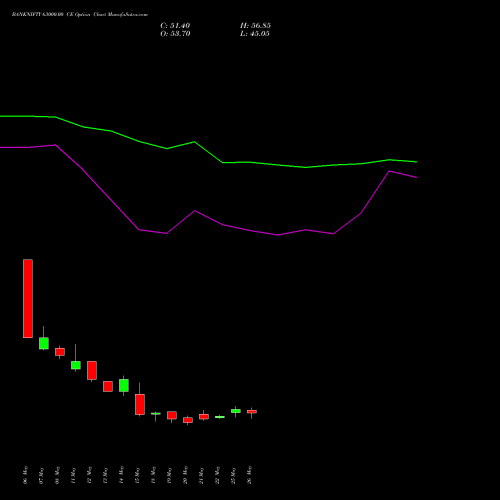Select the close value C: 51.40
The width and height of the screenshot is (500, 500).
175,26
